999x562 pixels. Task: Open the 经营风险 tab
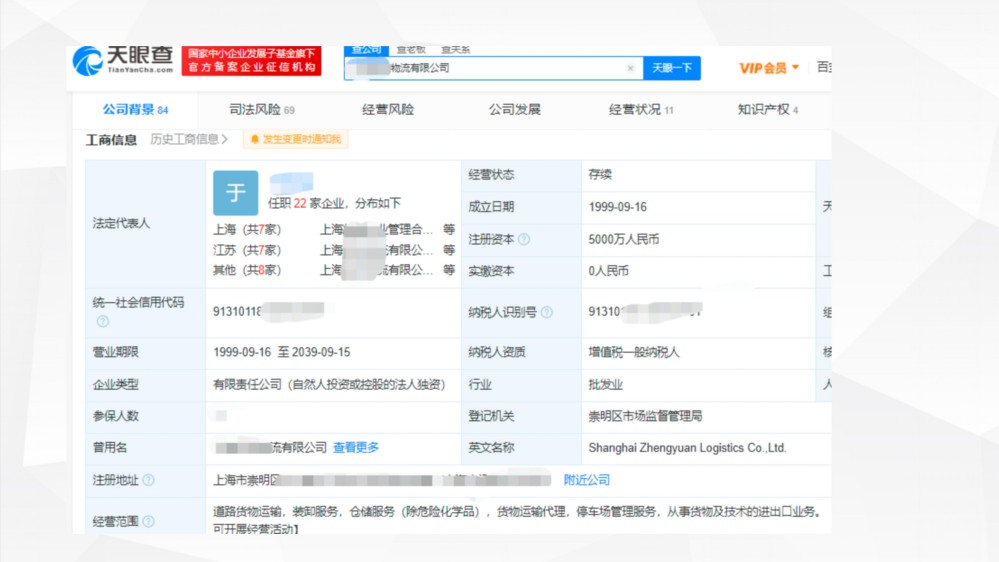tap(388, 110)
